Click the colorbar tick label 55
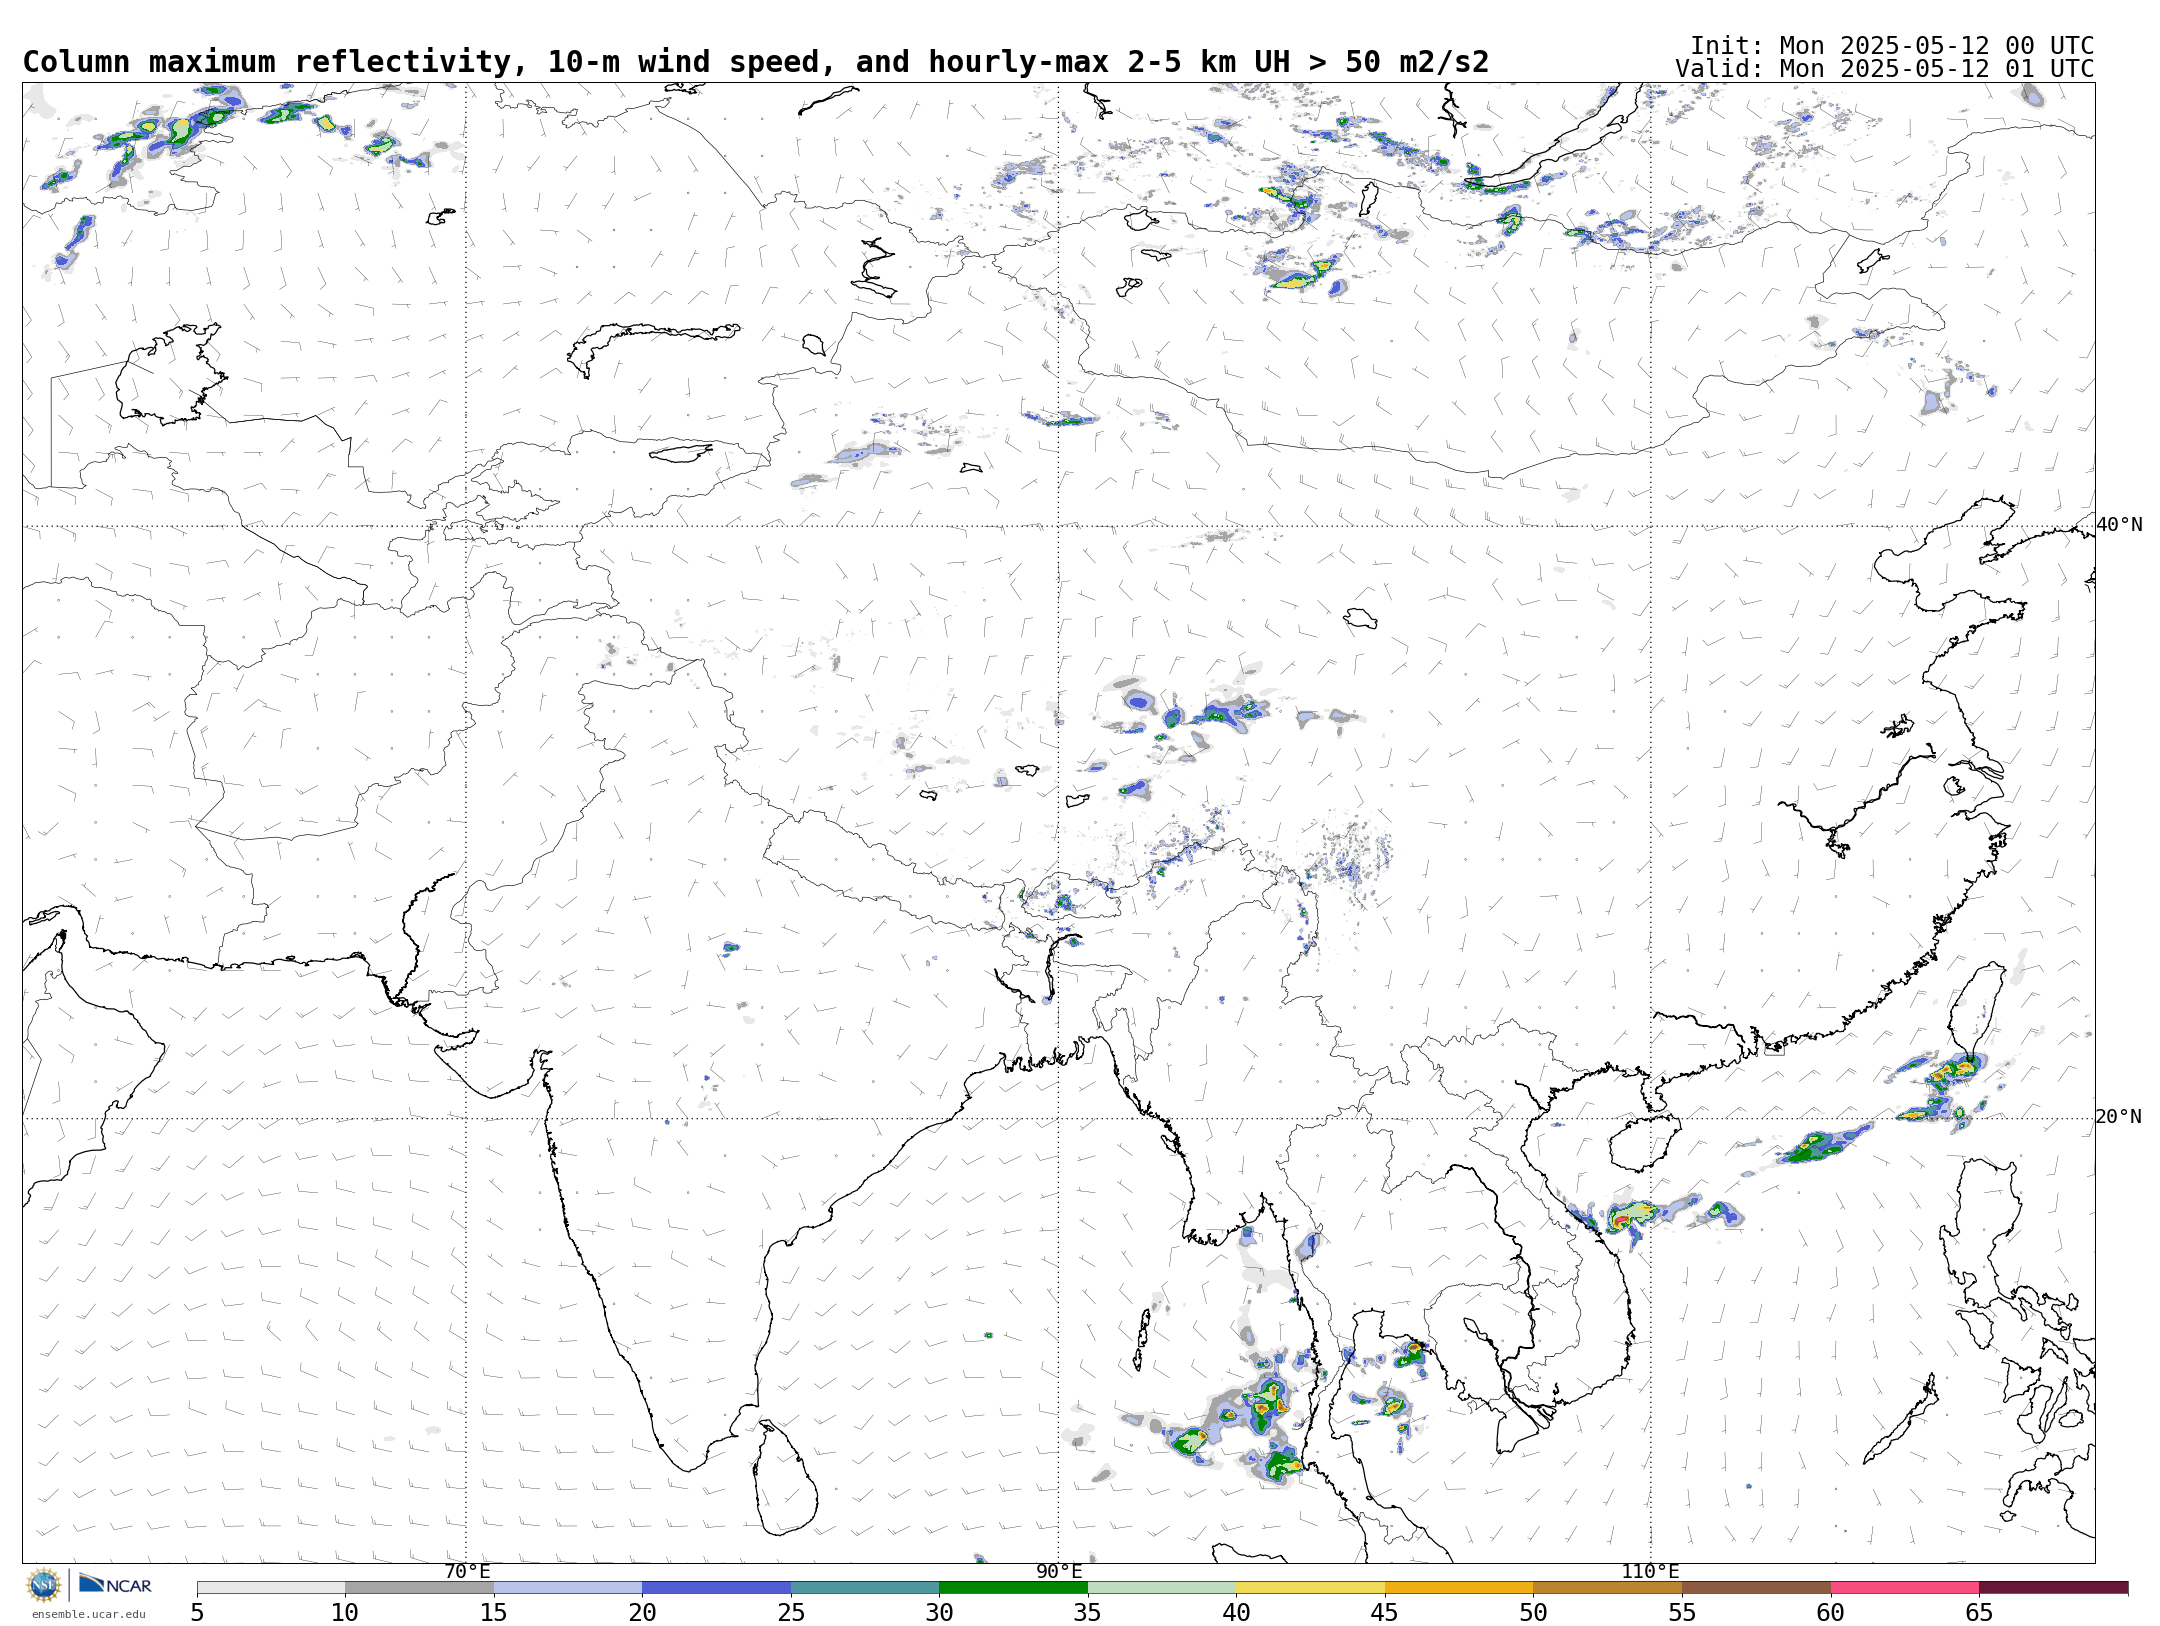Screen dimensions: 2160x1626 pos(1682,1613)
